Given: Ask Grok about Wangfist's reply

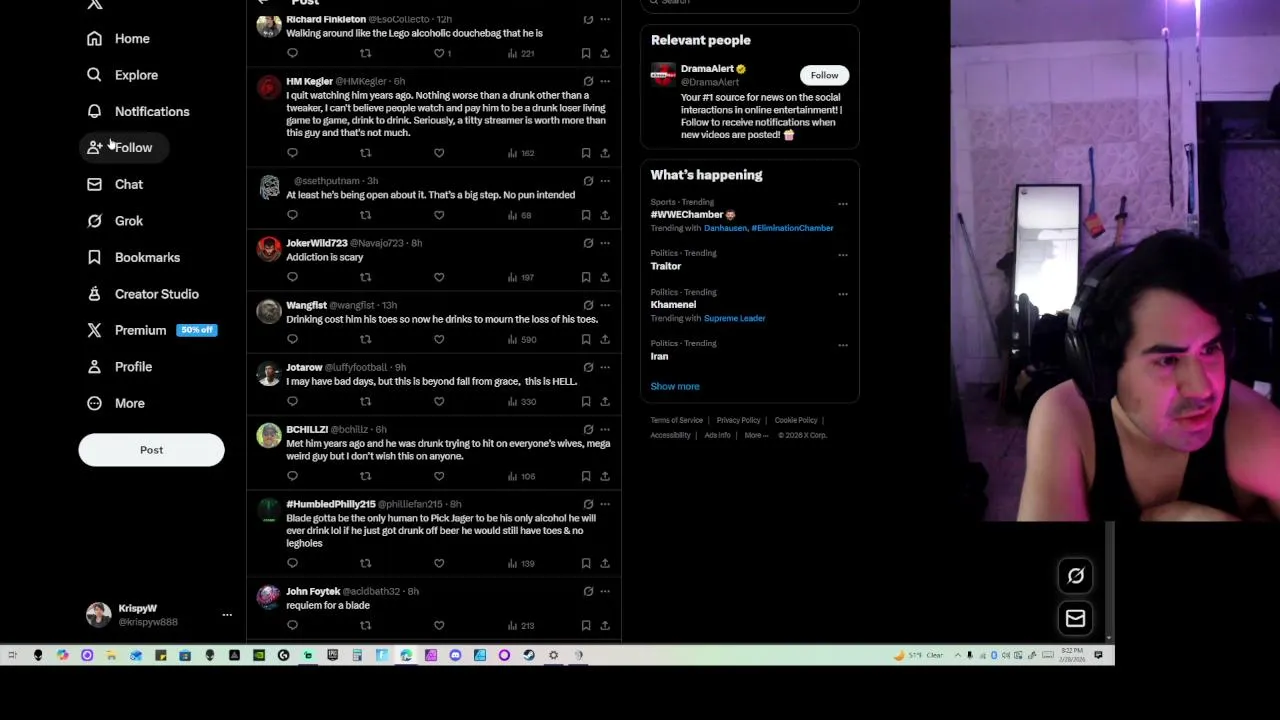Looking at the screenshot, I should (x=588, y=305).
